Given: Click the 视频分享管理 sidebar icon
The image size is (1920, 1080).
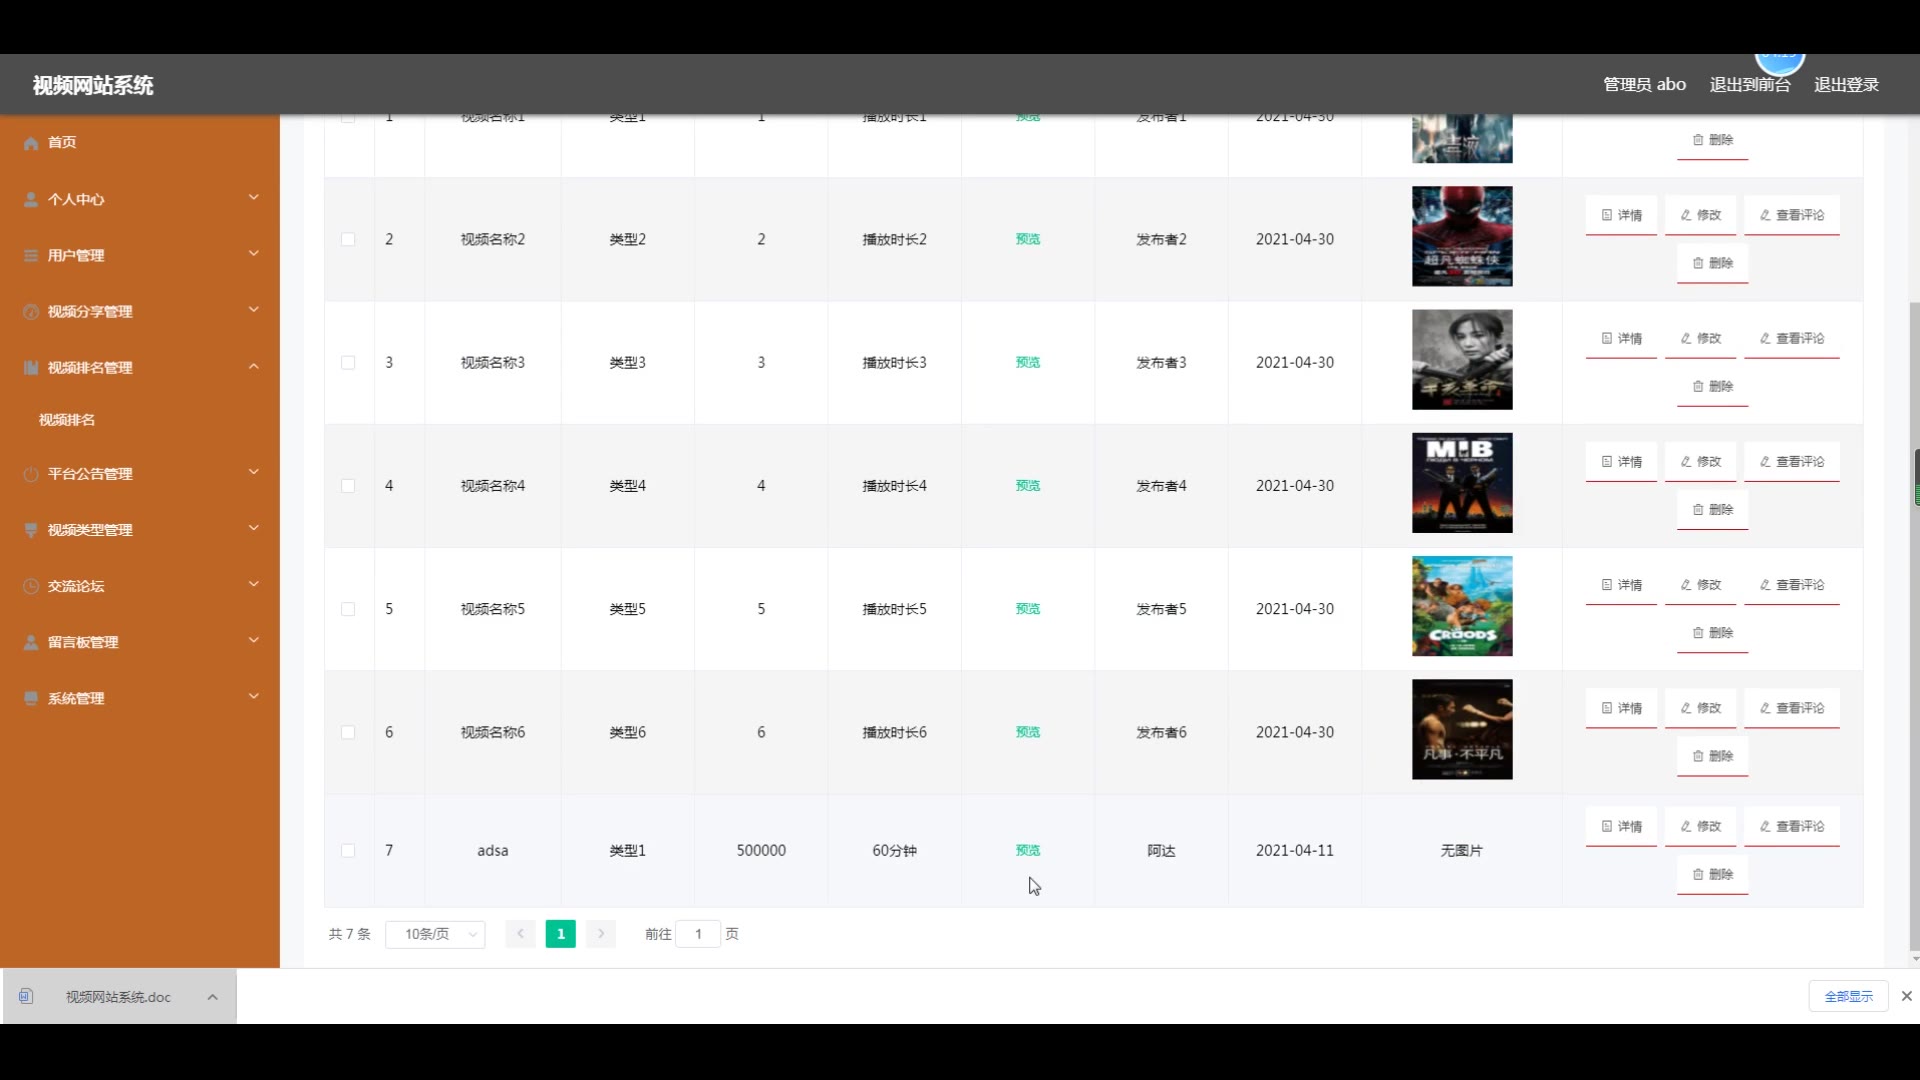Looking at the screenshot, I should tap(31, 311).
